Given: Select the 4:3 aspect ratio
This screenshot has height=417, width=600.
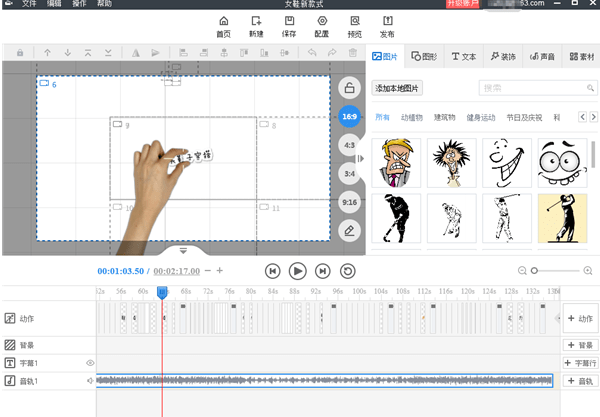Looking at the screenshot, I should tap(348, 146).
